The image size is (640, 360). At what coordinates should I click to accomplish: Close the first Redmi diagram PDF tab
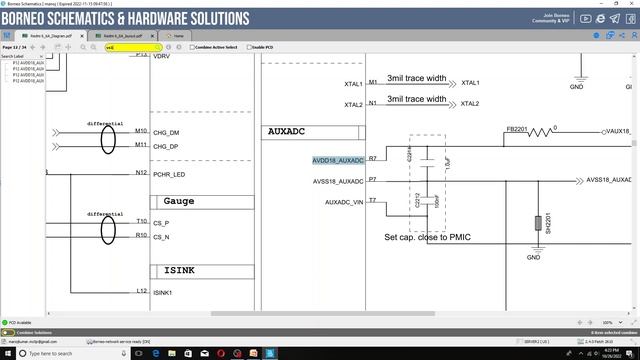[82, 36]
